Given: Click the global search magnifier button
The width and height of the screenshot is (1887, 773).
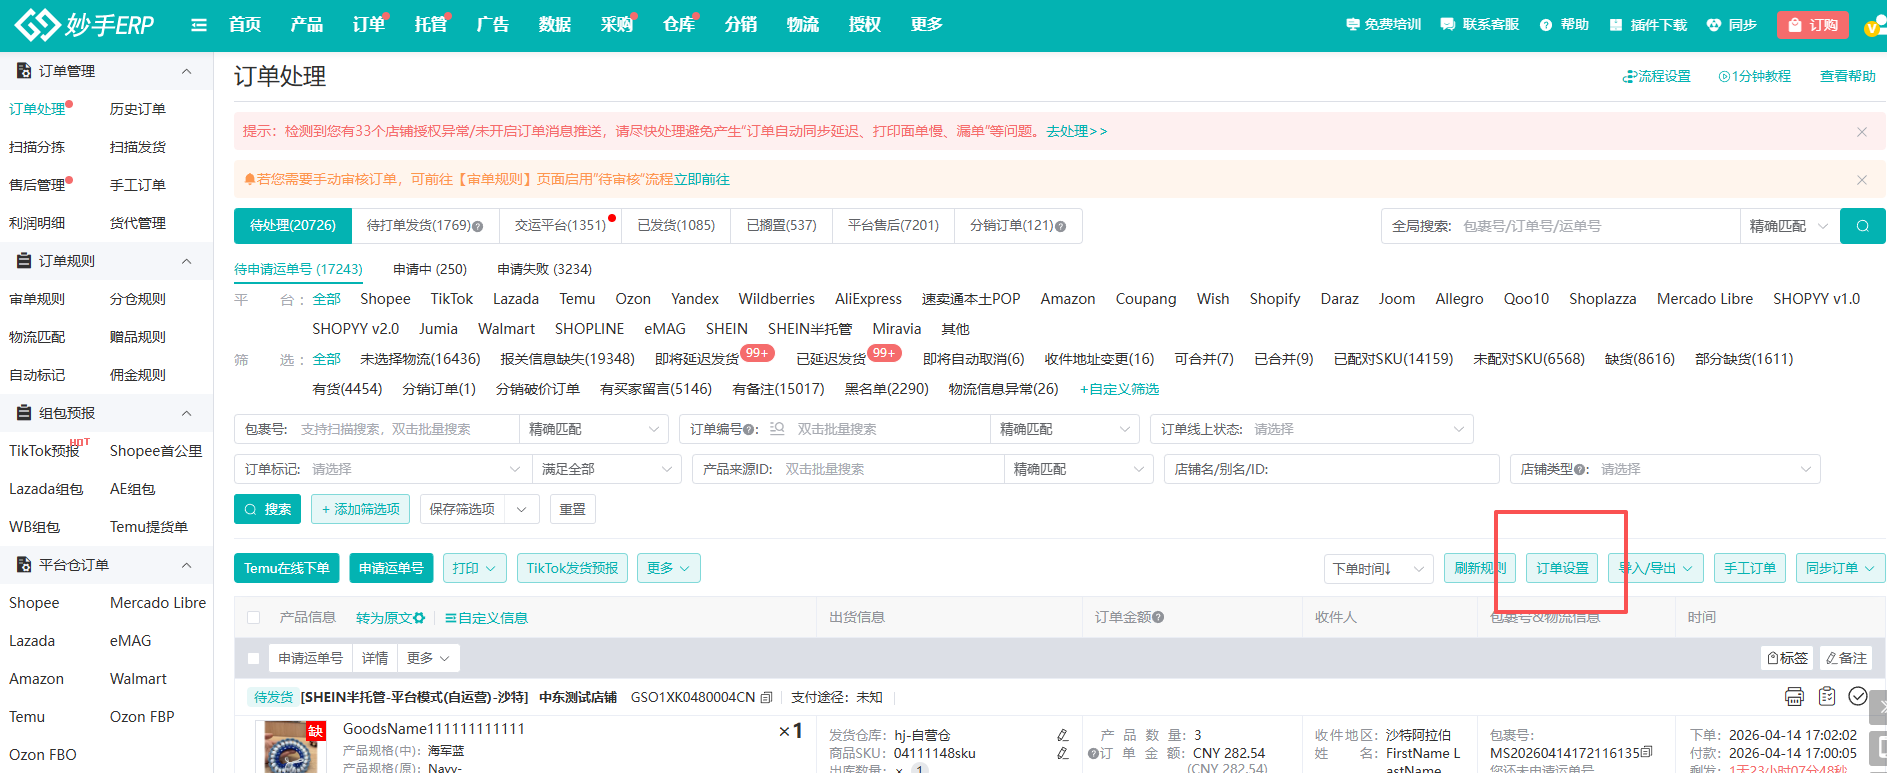Looking at the screenshot, I should (1863, 226).
